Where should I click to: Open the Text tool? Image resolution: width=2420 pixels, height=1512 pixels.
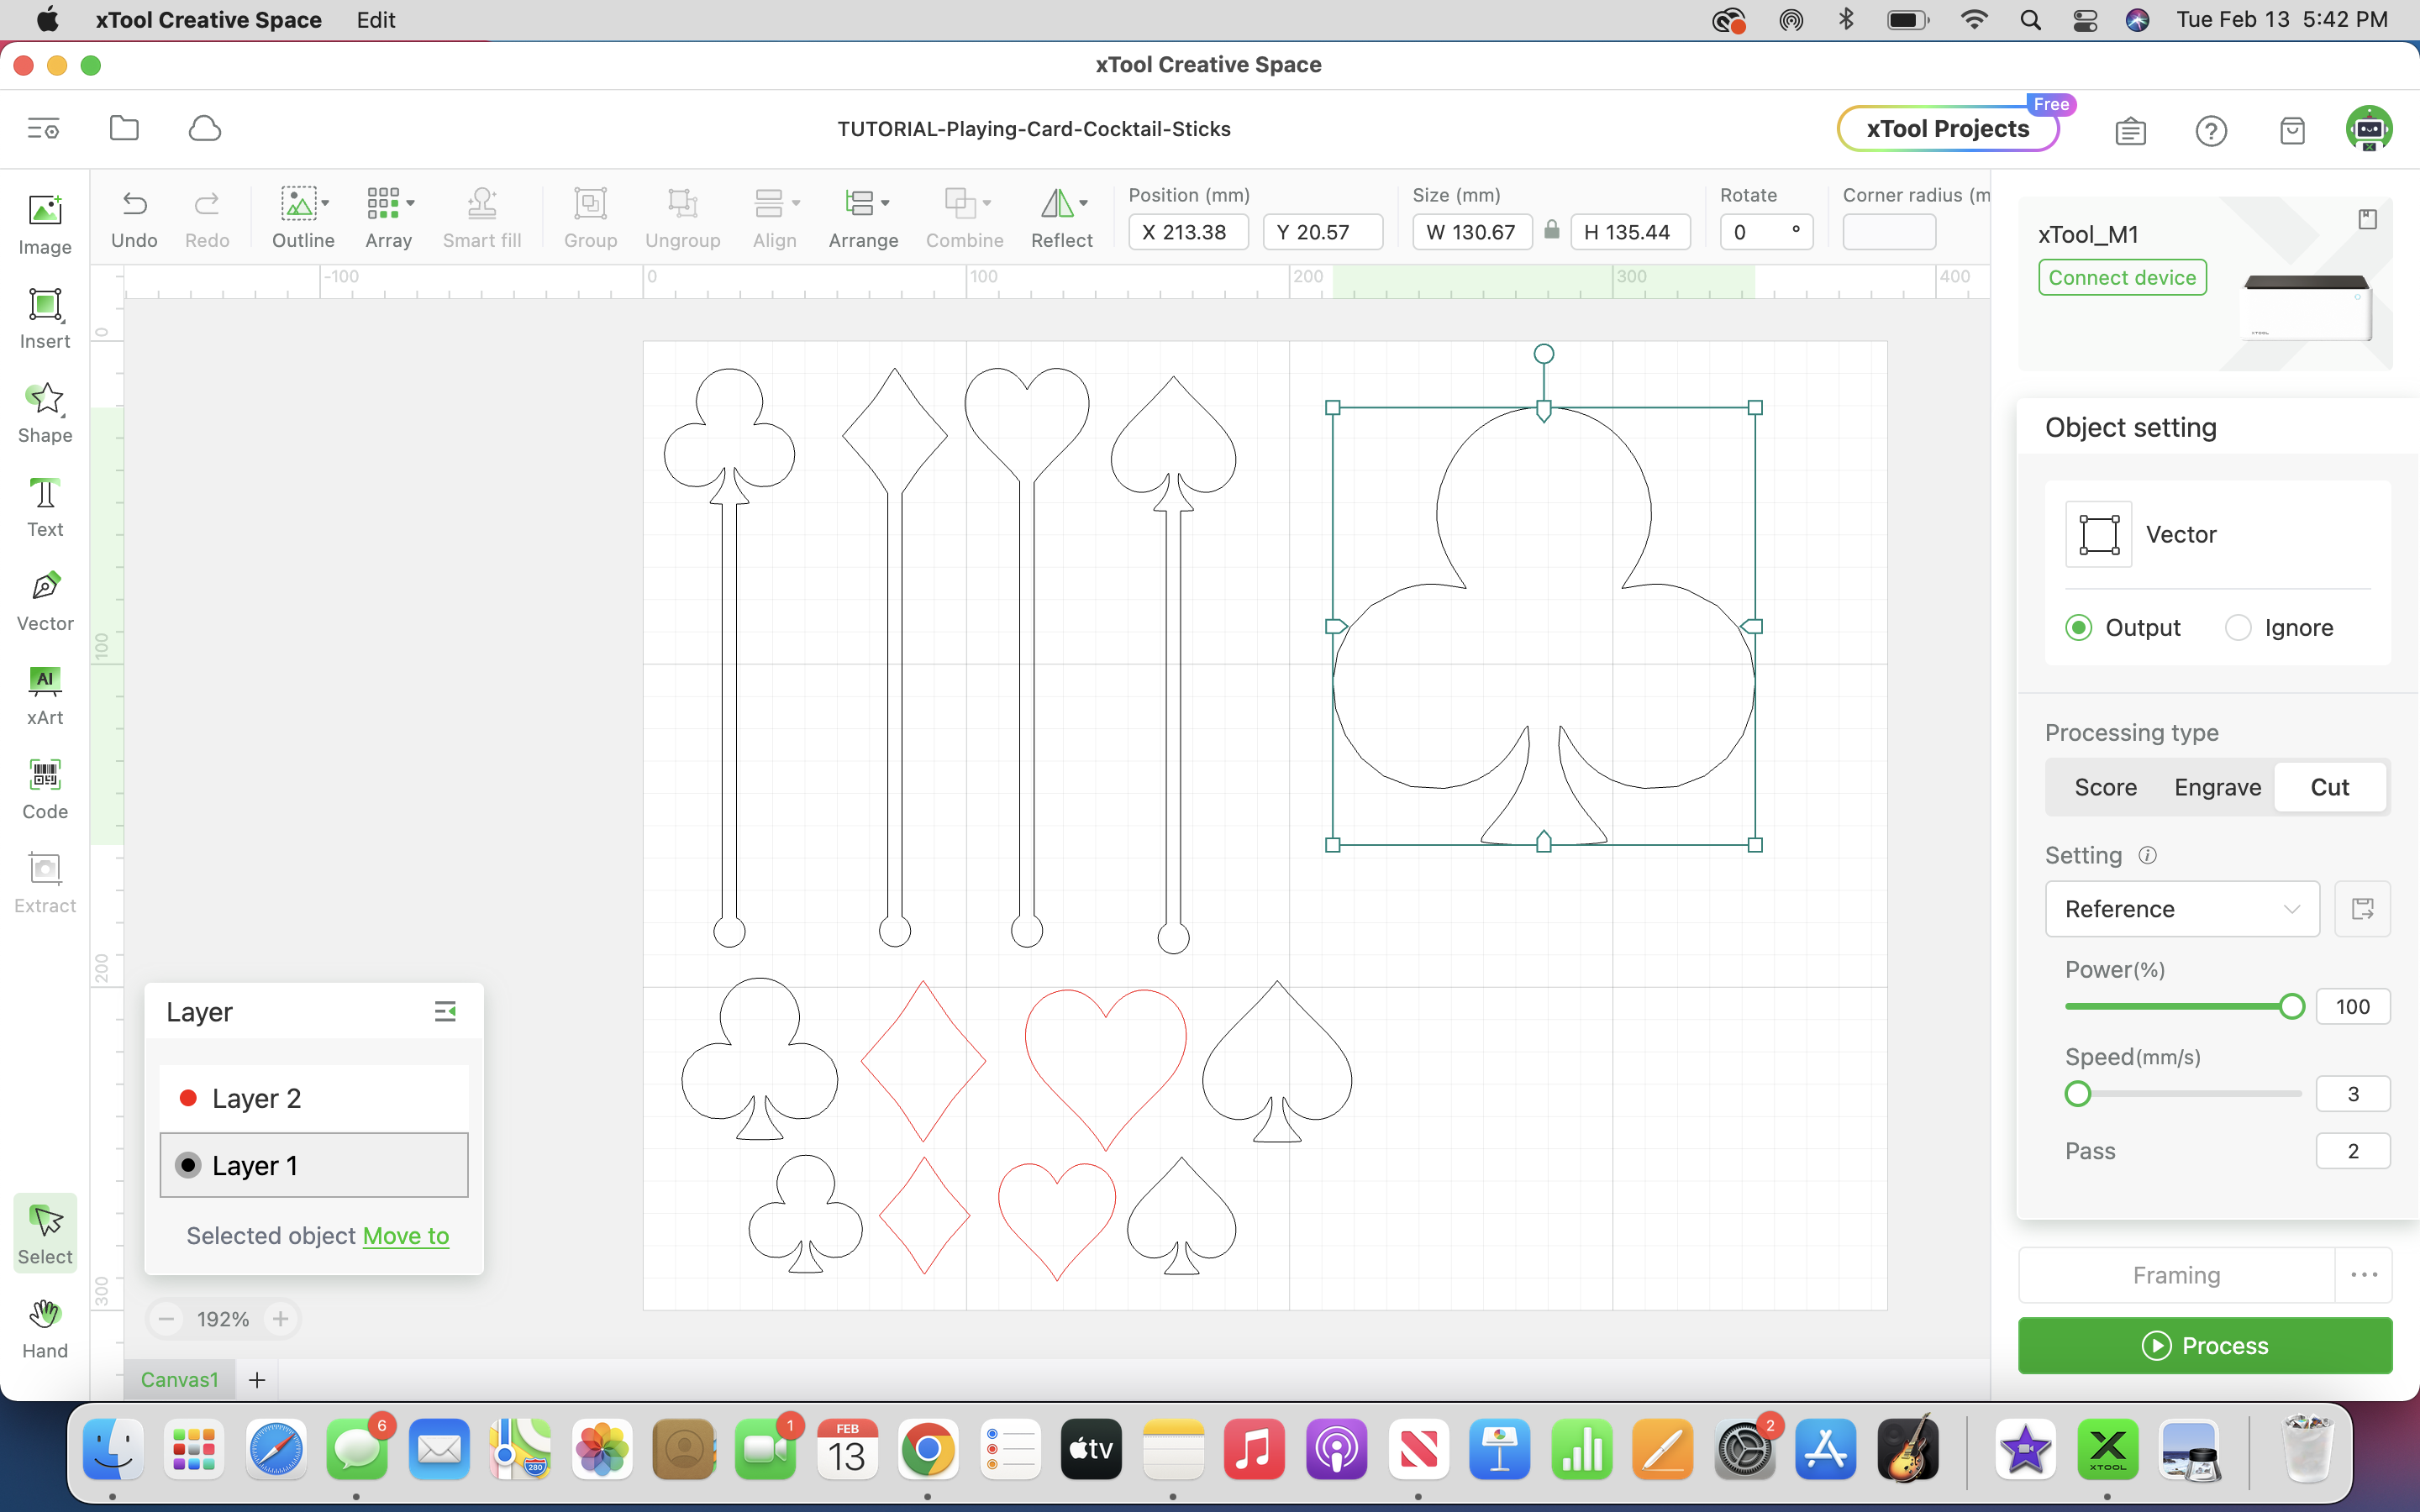point(44,505)
